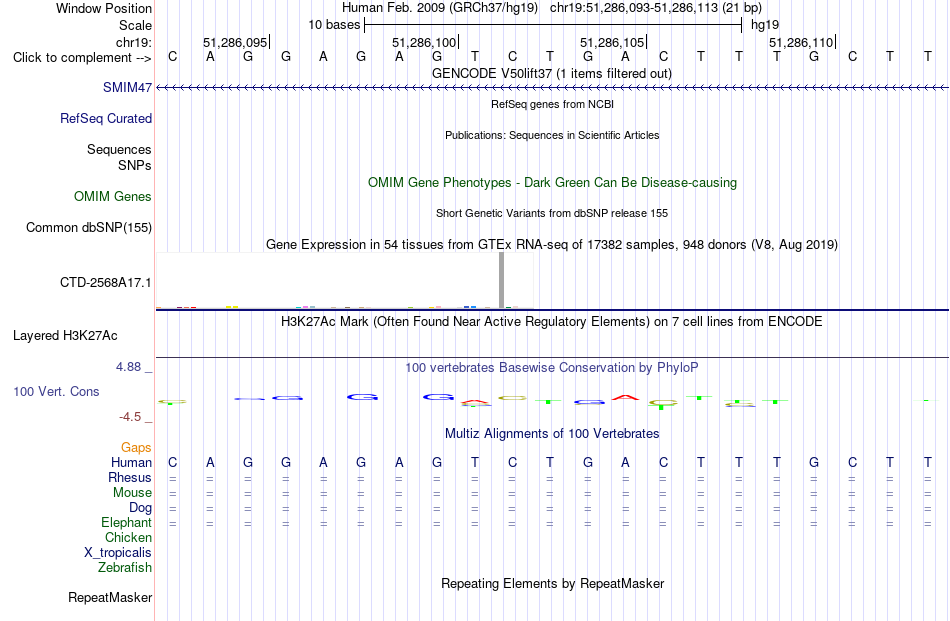Click the Rhesus alignment row label
This screenshot has height=621, width=950.
click(130, 477)
